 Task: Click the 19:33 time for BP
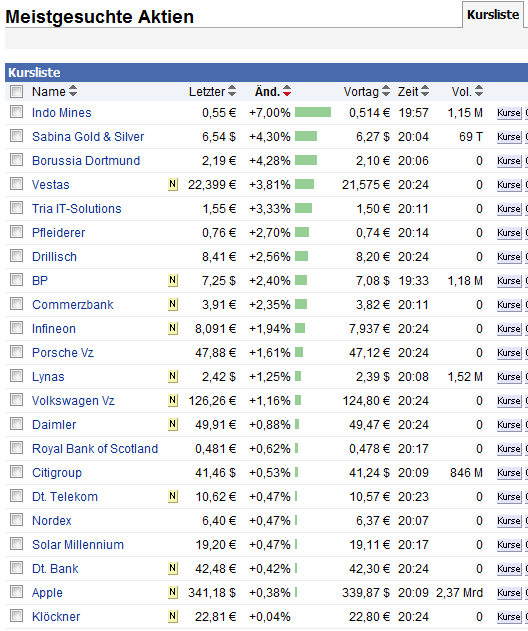(x=413, y=280)
